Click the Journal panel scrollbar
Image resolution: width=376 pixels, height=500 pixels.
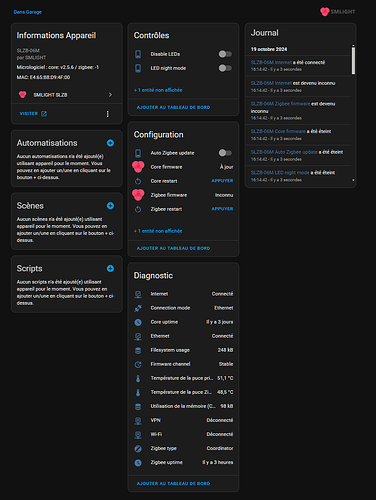coord(353,61)
